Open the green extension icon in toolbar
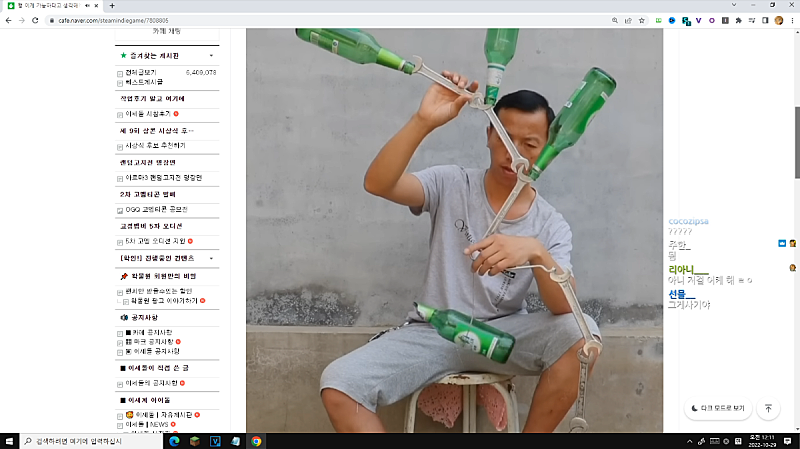800x449 pixels. [x=659, y=20]
